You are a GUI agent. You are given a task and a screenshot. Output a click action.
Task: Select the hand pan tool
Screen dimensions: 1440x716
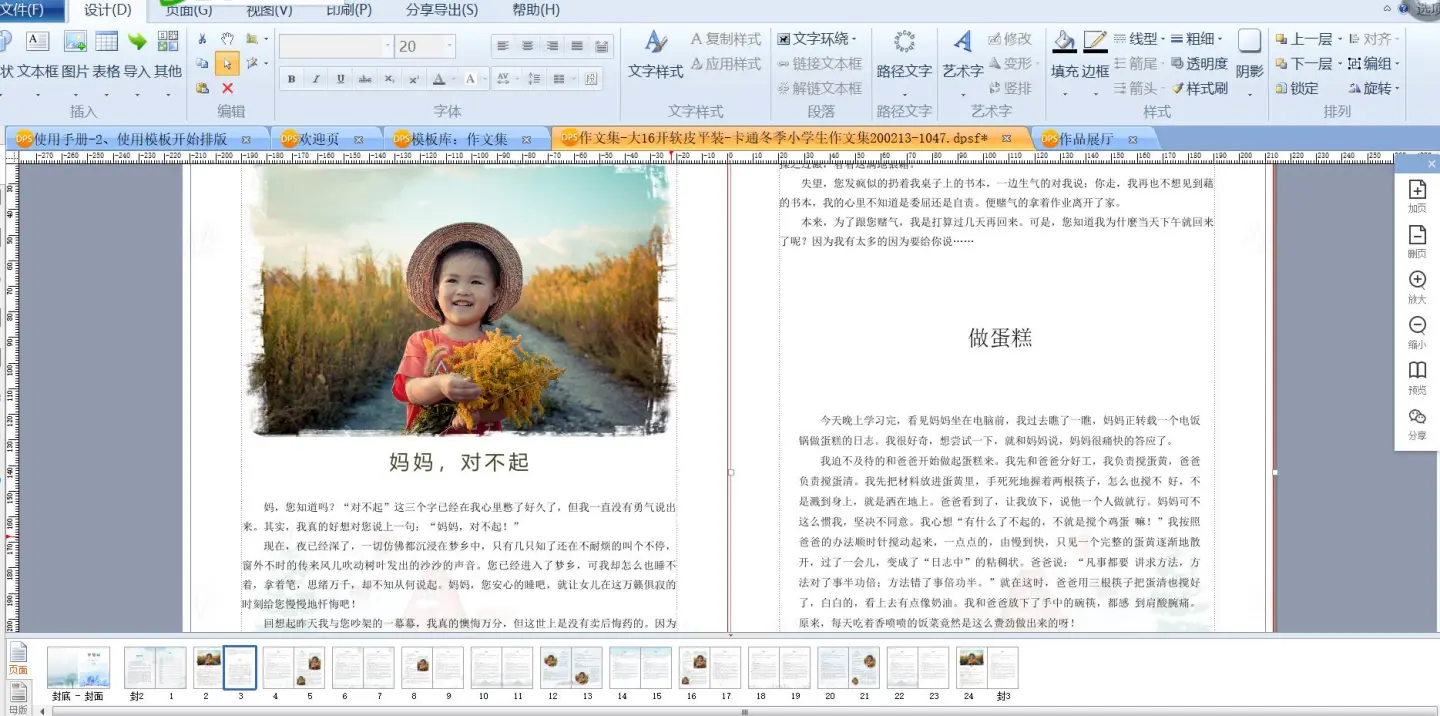(227, 39)
